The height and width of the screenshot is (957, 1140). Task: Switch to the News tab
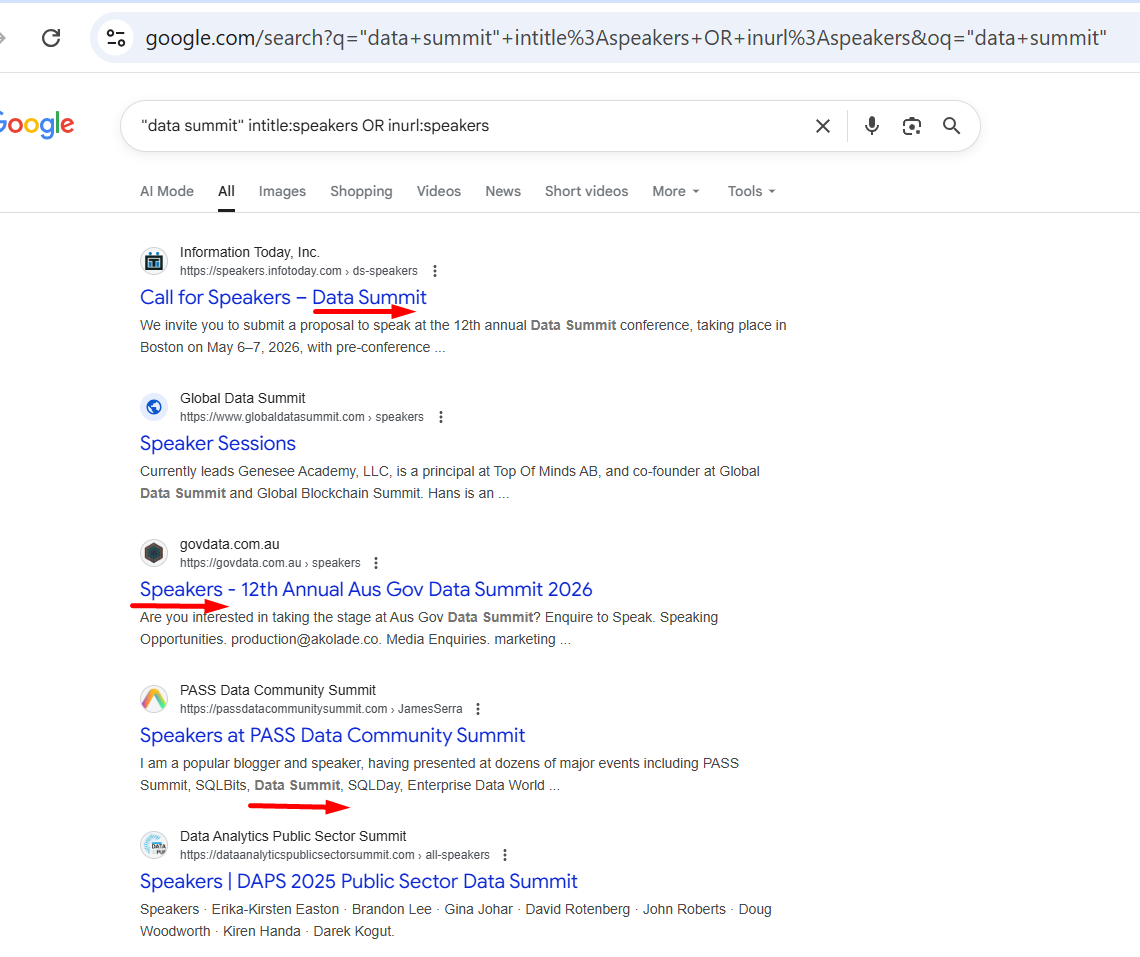tap(503, 191)
